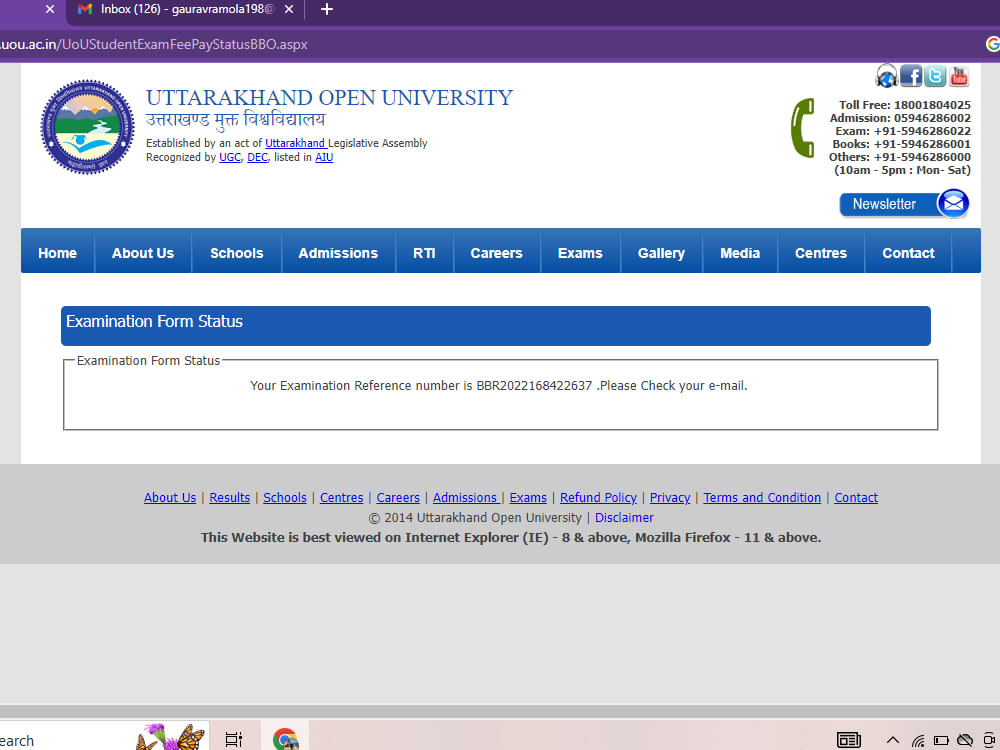Open the footer Centres link
Image resolution: width=1000 pixels, height=750 pixels.
(341, 497)
